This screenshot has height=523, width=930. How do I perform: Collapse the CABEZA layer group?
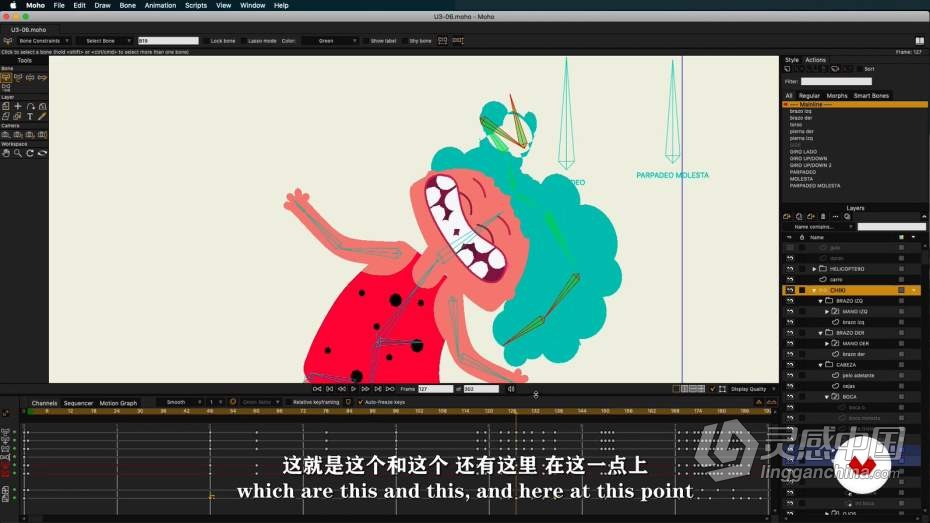[821, 365]
